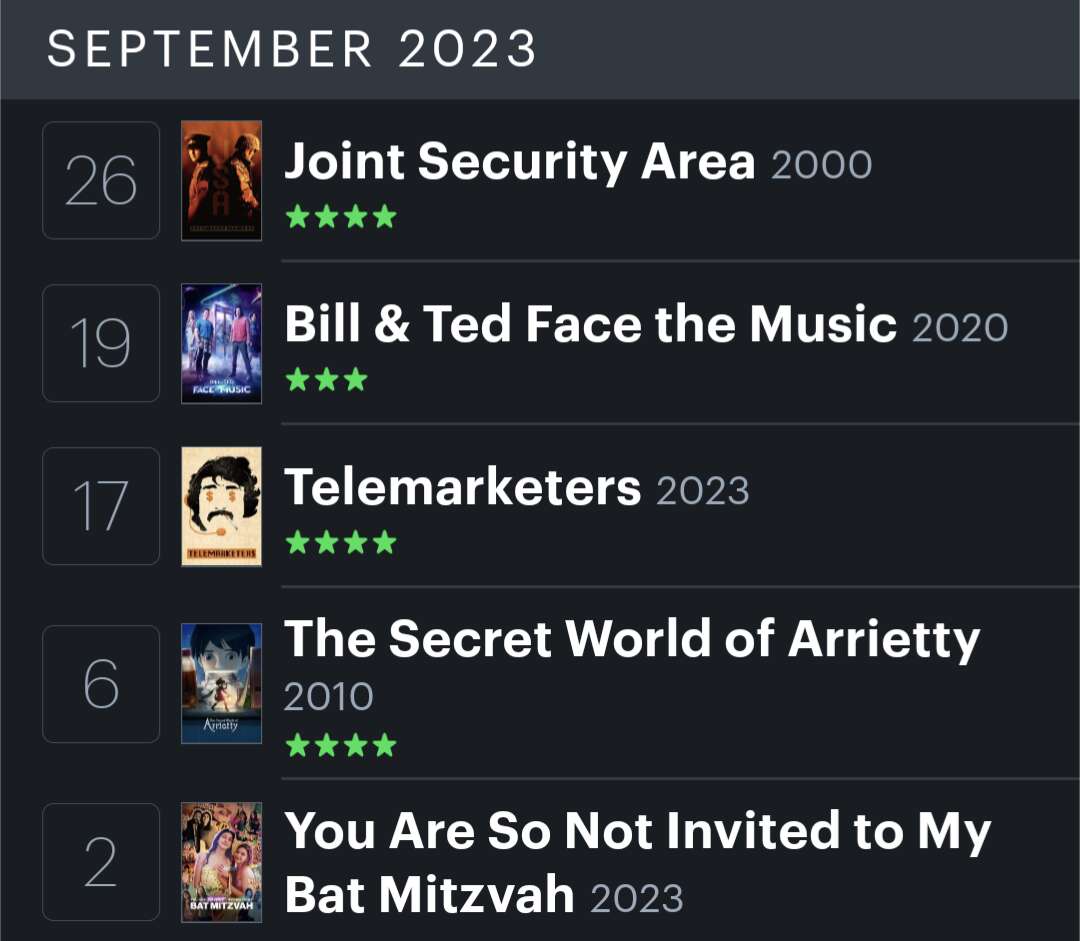
Task: Click the September 2023 month header
Action: point(292,49)
